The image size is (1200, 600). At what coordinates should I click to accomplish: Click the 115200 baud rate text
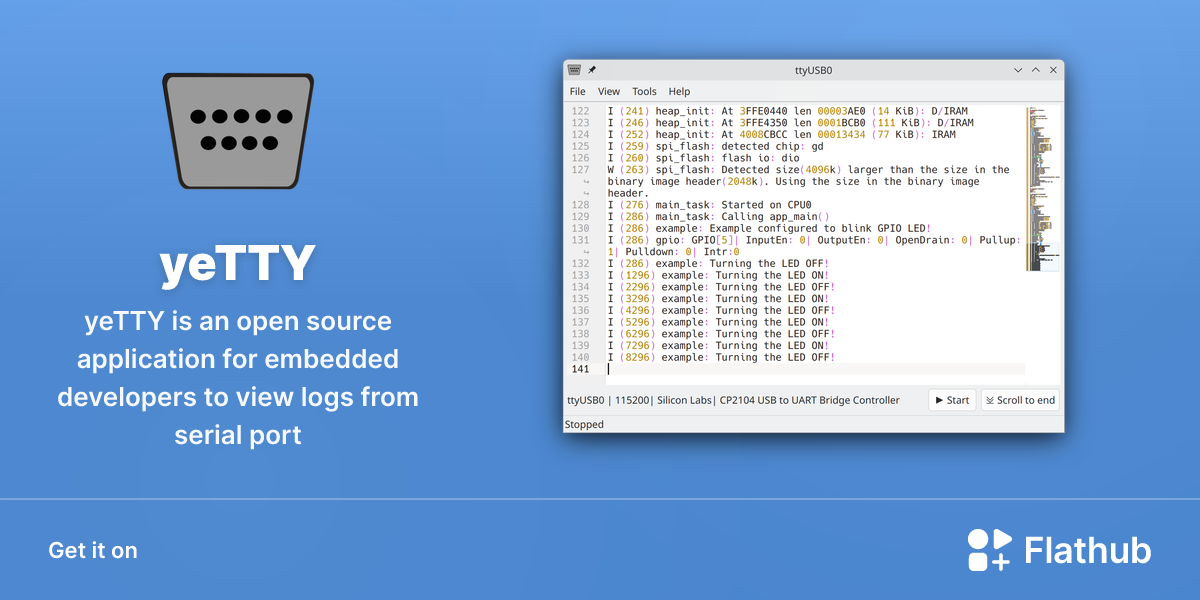pos(631,400)
